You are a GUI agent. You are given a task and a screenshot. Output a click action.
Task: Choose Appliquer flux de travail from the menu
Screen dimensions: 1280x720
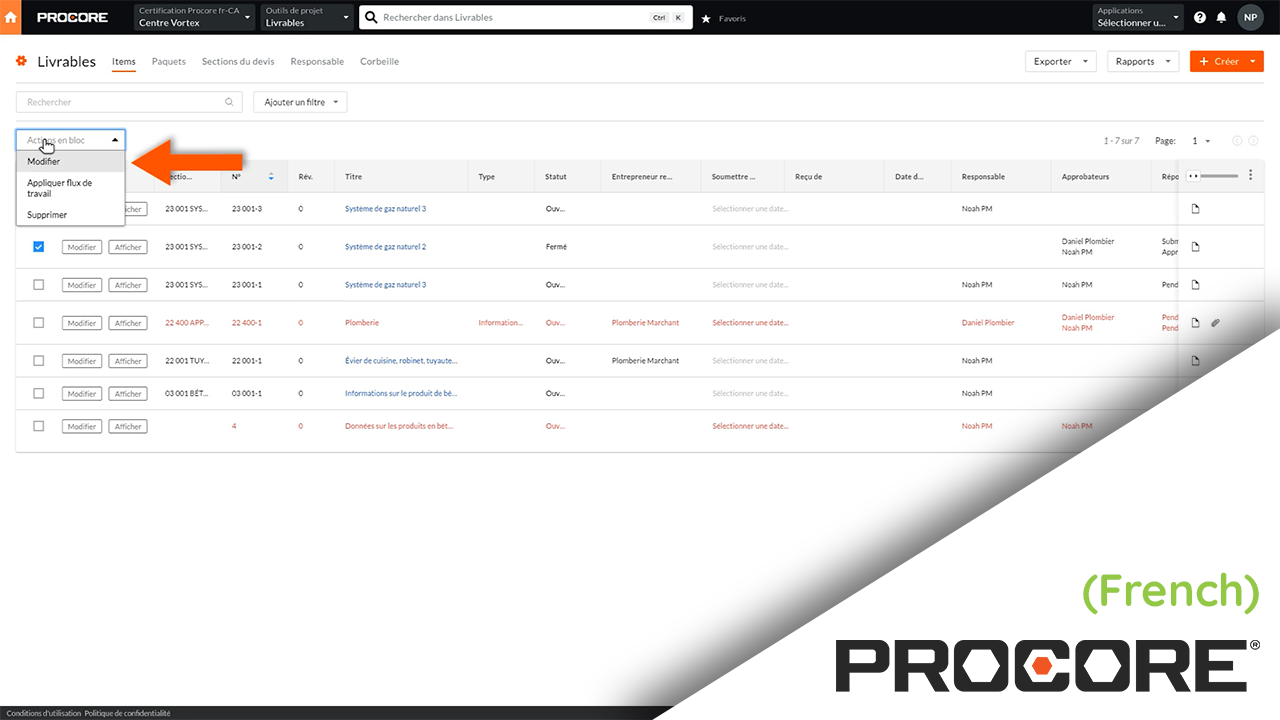70,188
